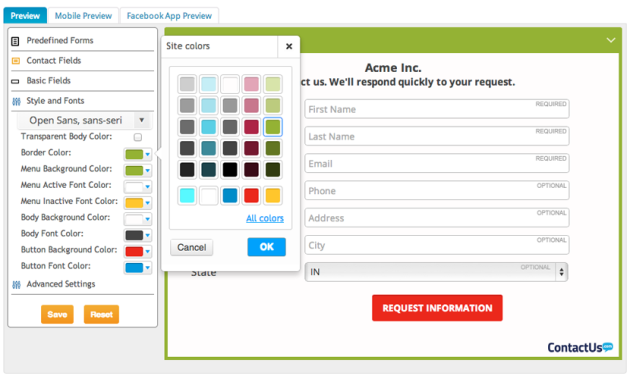Pick the black swatch in the palette
Viewport: 630px width, 379px height.
point(230,170)
